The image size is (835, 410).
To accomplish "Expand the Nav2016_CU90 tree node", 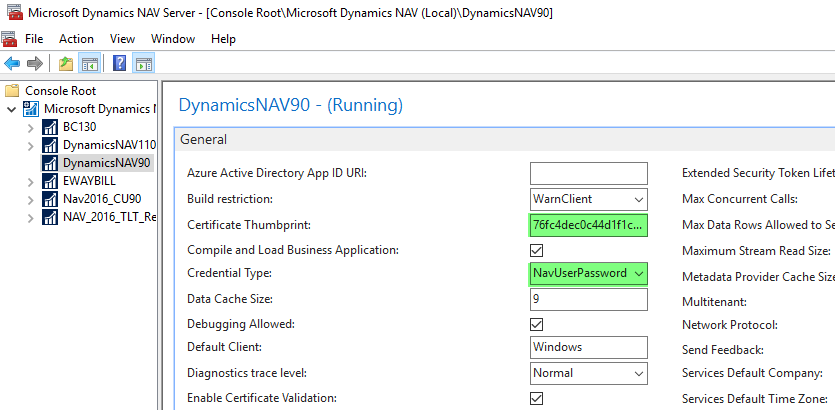I will 30,200.
